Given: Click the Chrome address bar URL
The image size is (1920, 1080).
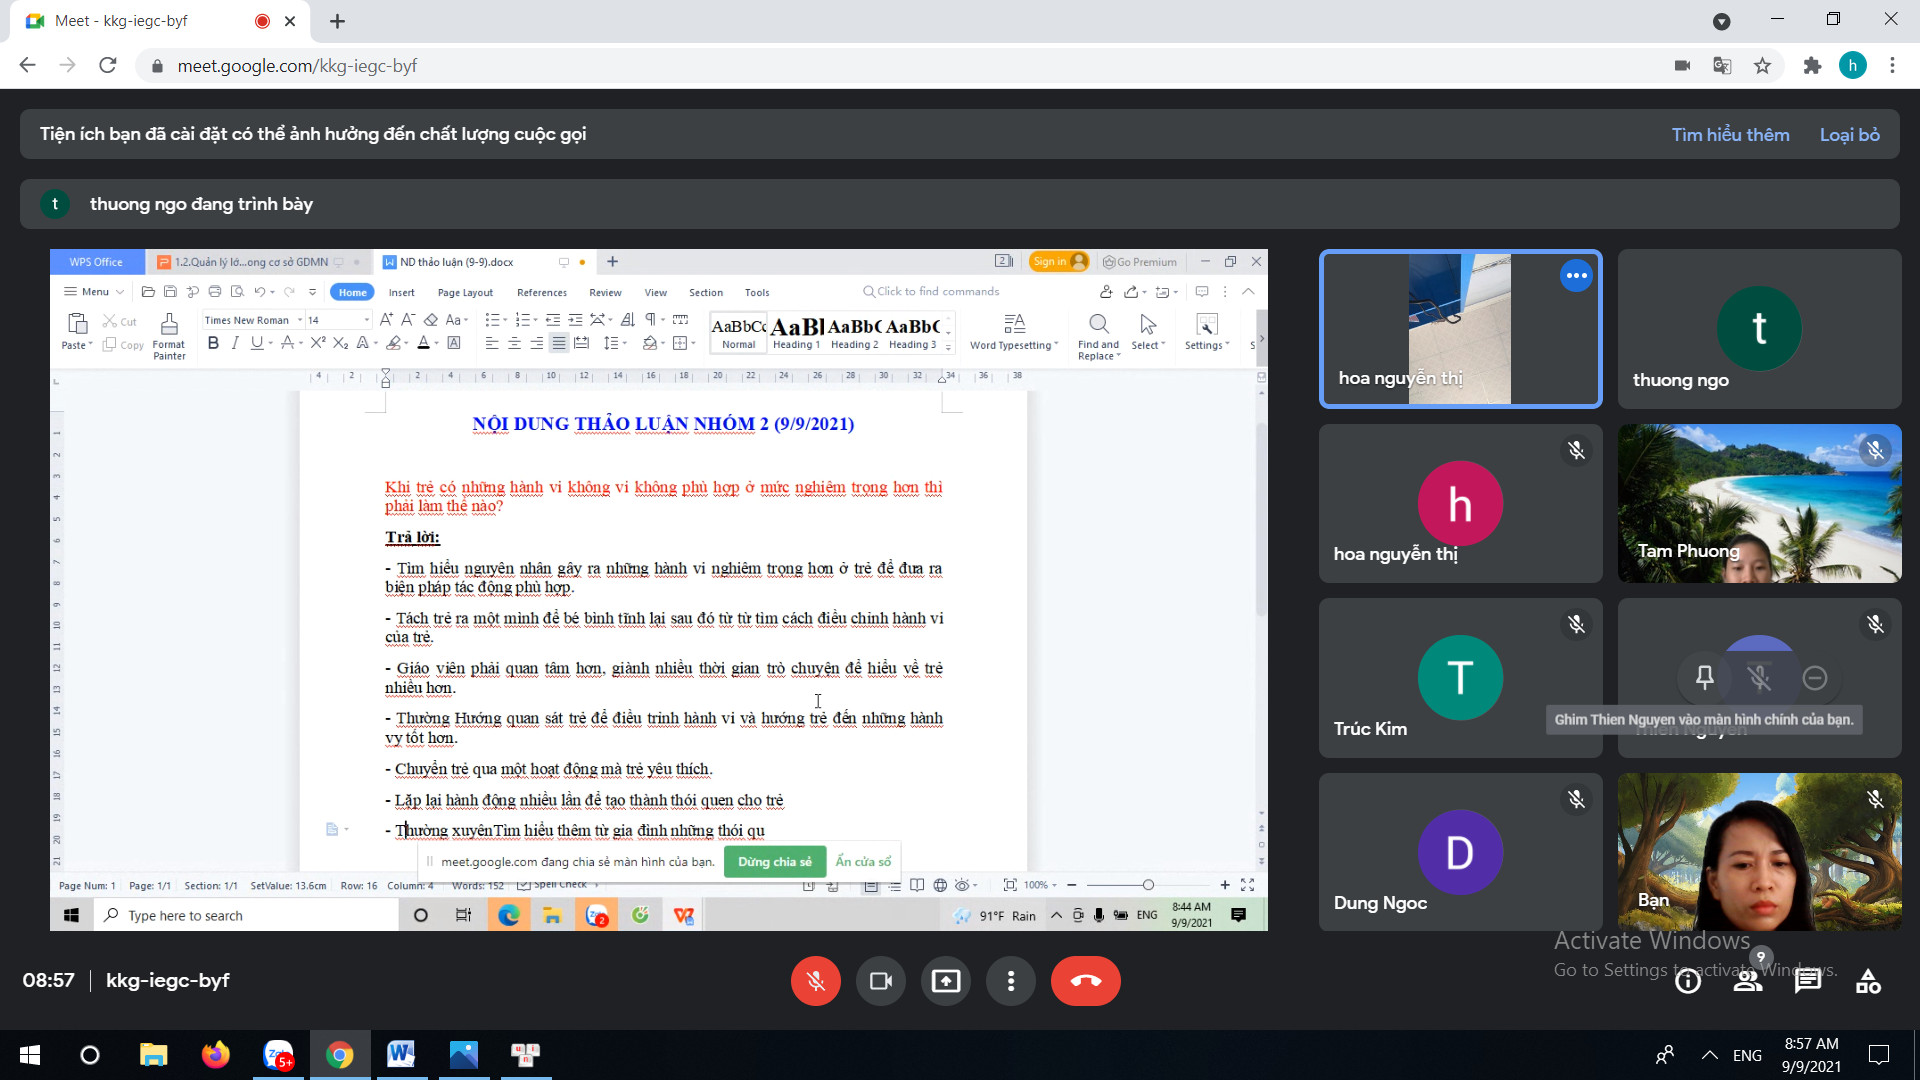Looking at the screenshot, I should point(297,66).
